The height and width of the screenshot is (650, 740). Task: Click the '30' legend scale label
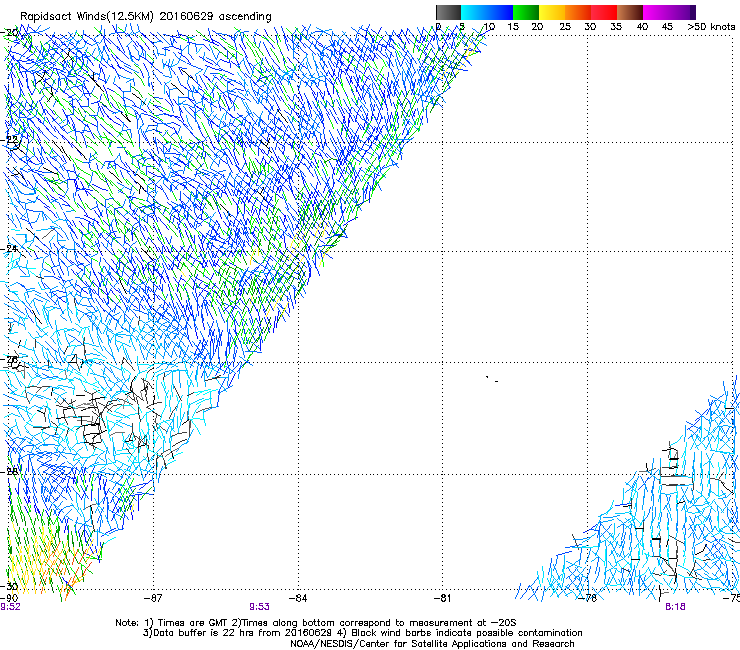pos(590,27)
